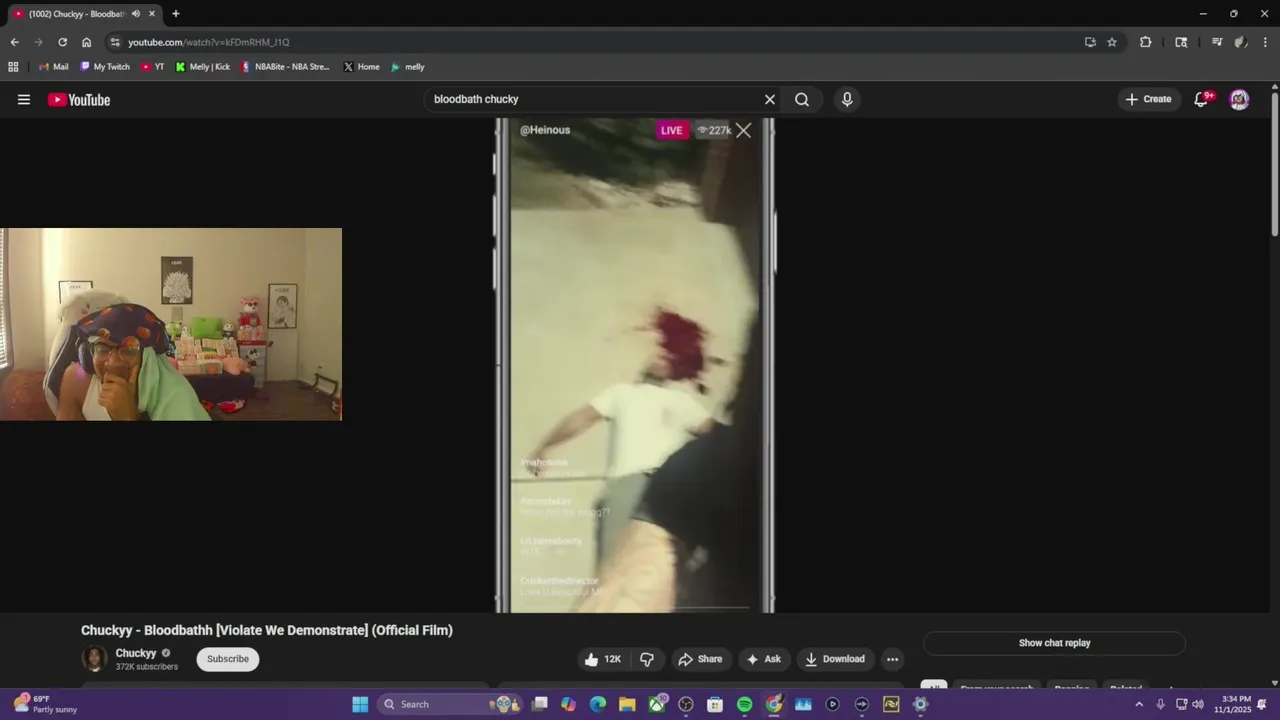Viewport: 1280px width, 720px height.
Task: Click the Create button
Action: (1148, 99)
